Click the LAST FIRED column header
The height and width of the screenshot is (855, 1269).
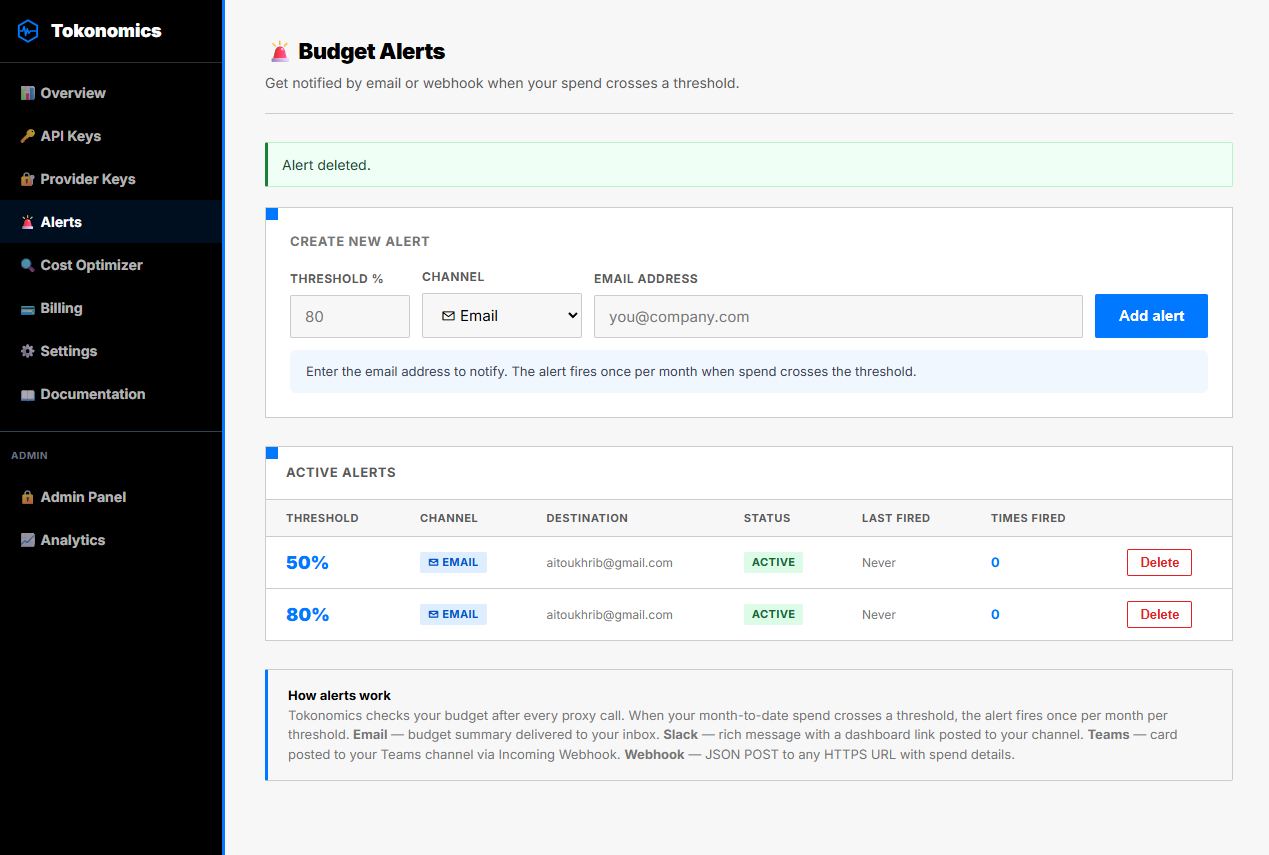tap(896, 518)
